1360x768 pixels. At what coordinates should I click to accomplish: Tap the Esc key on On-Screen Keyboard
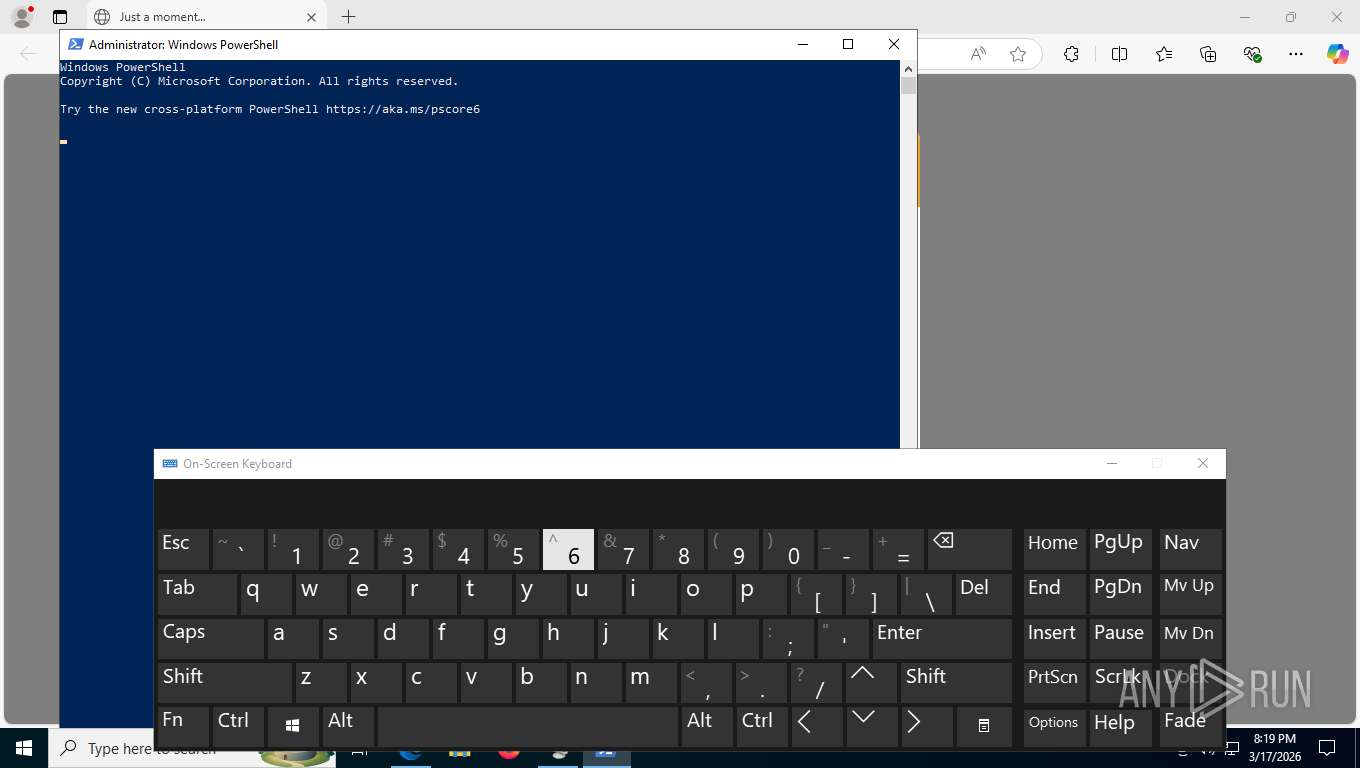click(x=183, y=550)
